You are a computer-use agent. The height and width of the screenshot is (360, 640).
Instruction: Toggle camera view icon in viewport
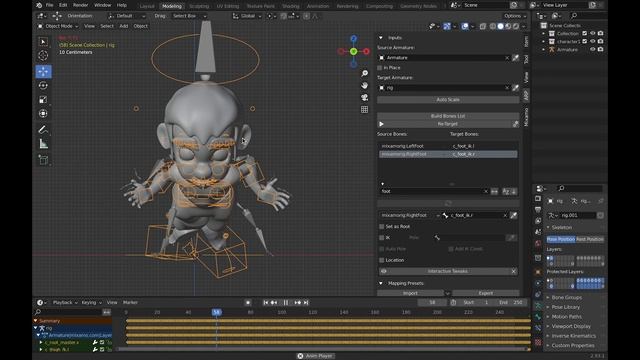pyautogui.click(x=364, y=97)
